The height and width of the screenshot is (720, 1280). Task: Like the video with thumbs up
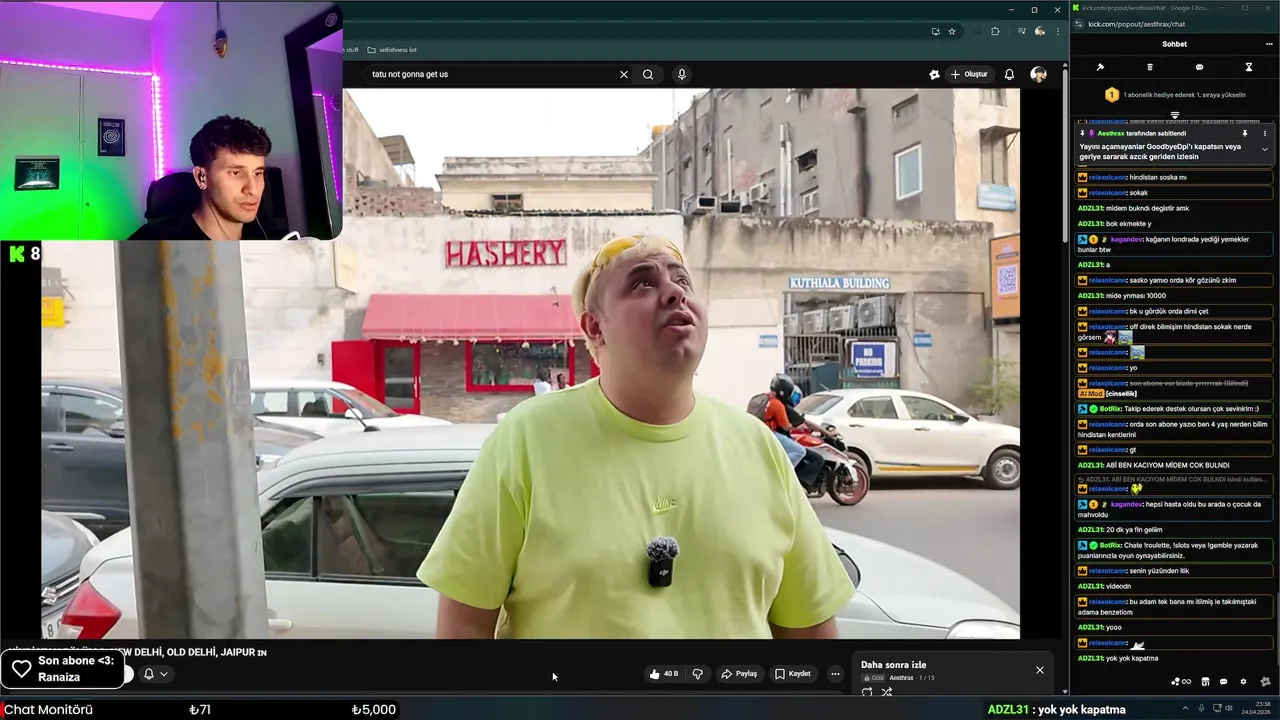pyautogui.click(x=664, y=674)
